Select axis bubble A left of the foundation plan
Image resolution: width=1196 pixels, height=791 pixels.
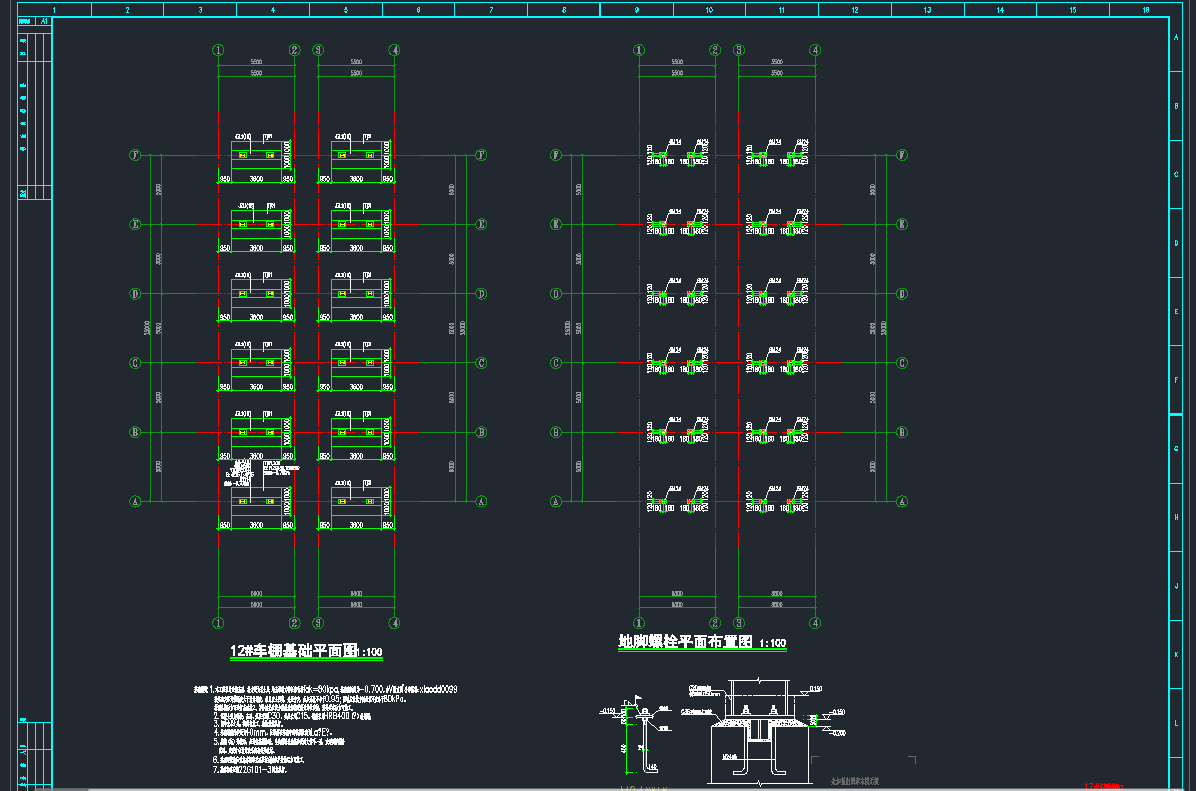(134, 502)
